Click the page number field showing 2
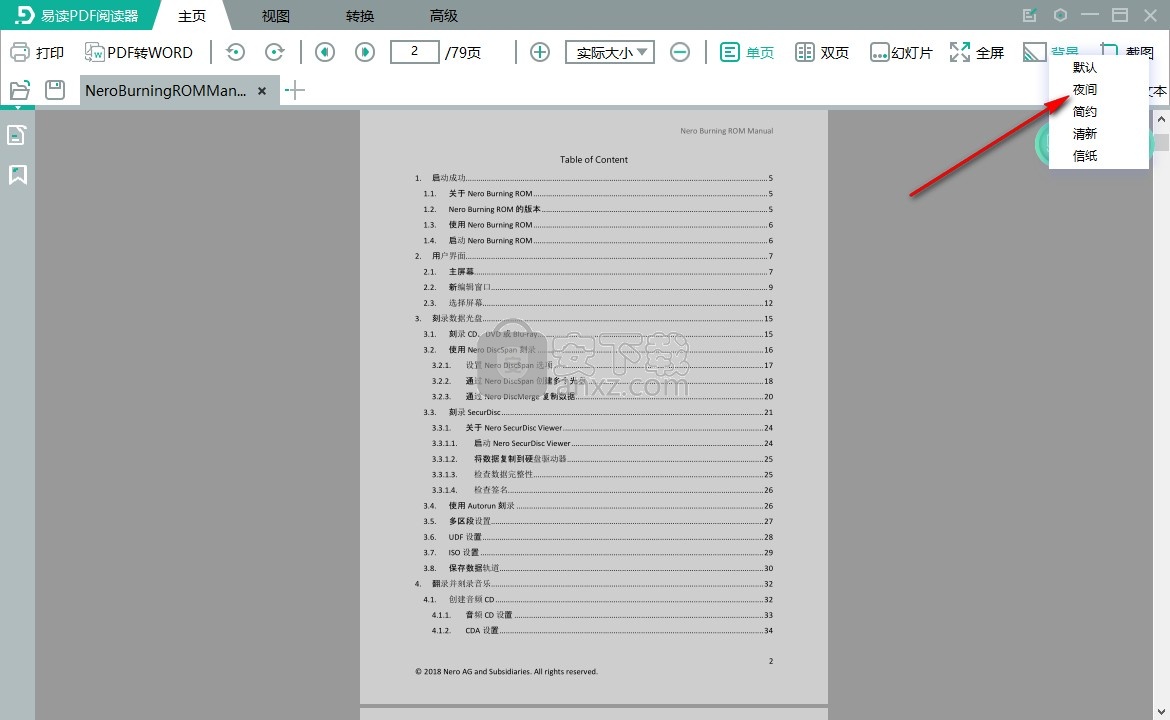The height and width of the screenshot is (720, 1170). (414, 51)
